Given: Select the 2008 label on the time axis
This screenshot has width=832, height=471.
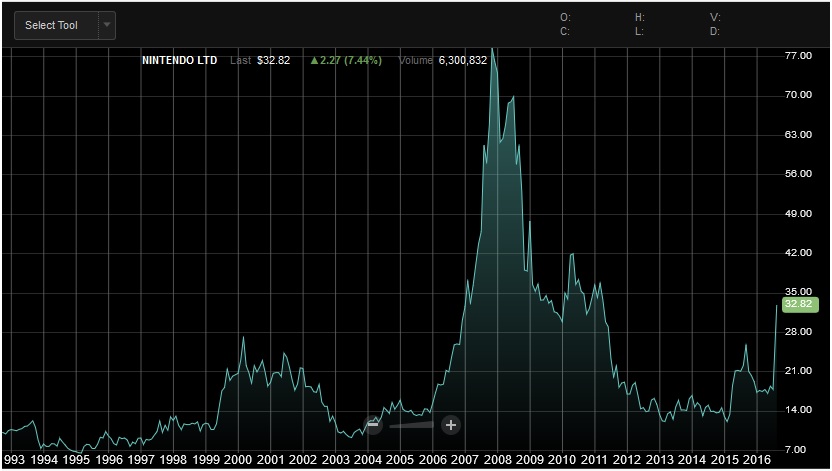Looking at the screenshot, I should [x=497, y=459].
